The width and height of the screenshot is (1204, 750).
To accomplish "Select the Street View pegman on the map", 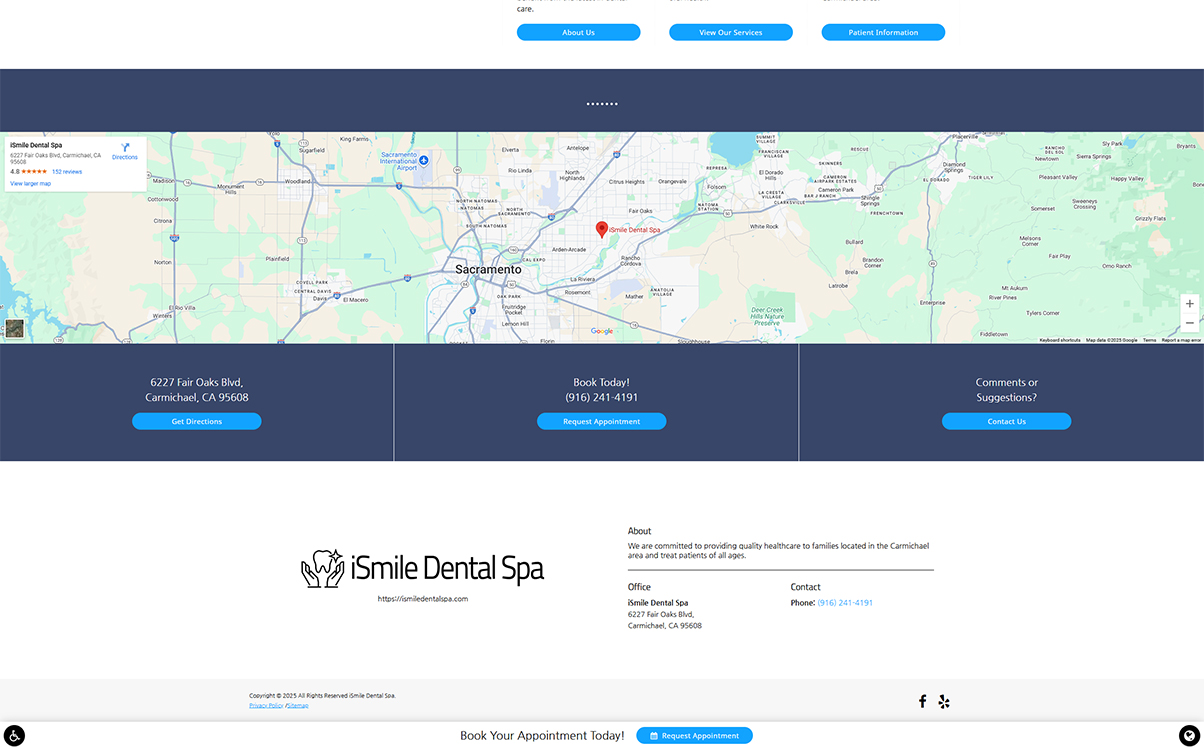I will tap(14, 328).
